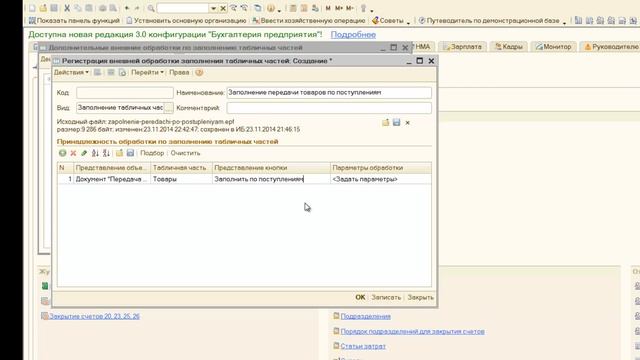Click Показать панель функций in the toolbar
This screenshot has height=360, width=640.
(x=74, y=20)
